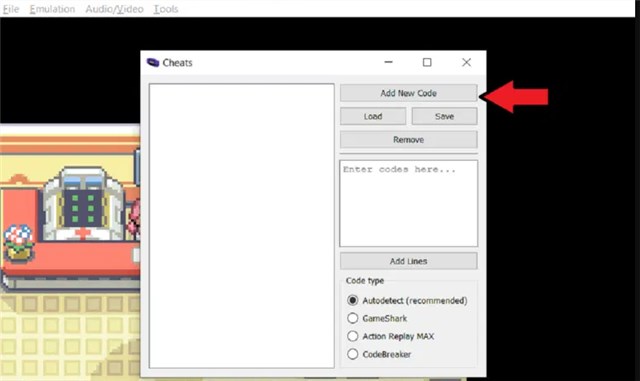The width and height of the screenshot is (640, 381).
Task: Click the Load button
Action: pos(373,116)
